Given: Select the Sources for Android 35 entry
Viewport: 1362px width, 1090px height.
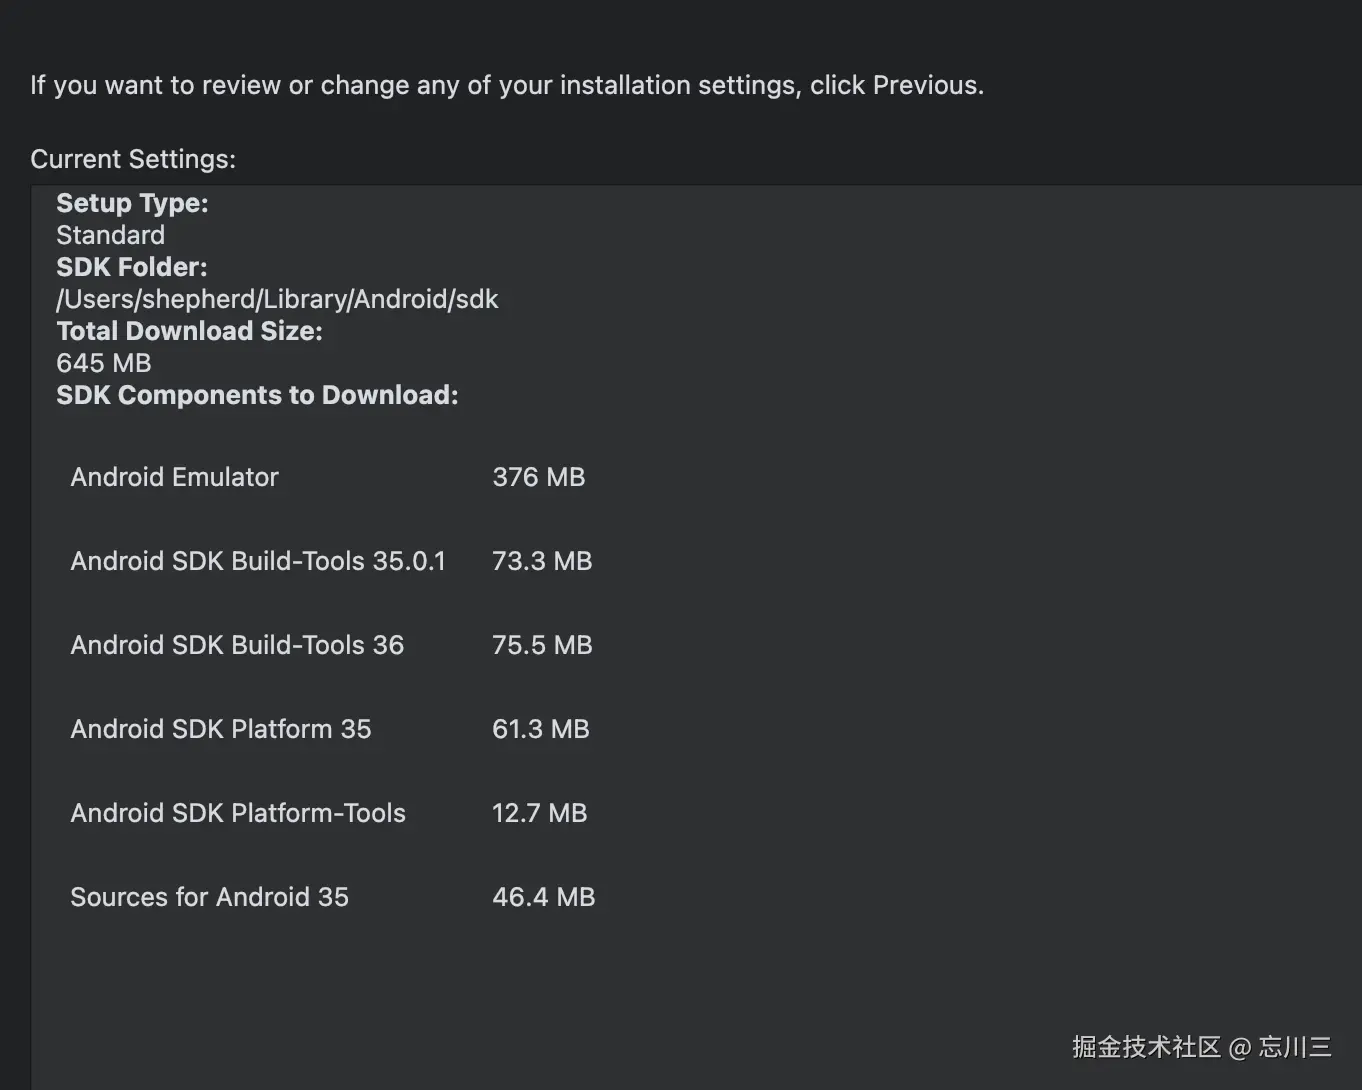Looking at the screenshot, I should point(209,897).
